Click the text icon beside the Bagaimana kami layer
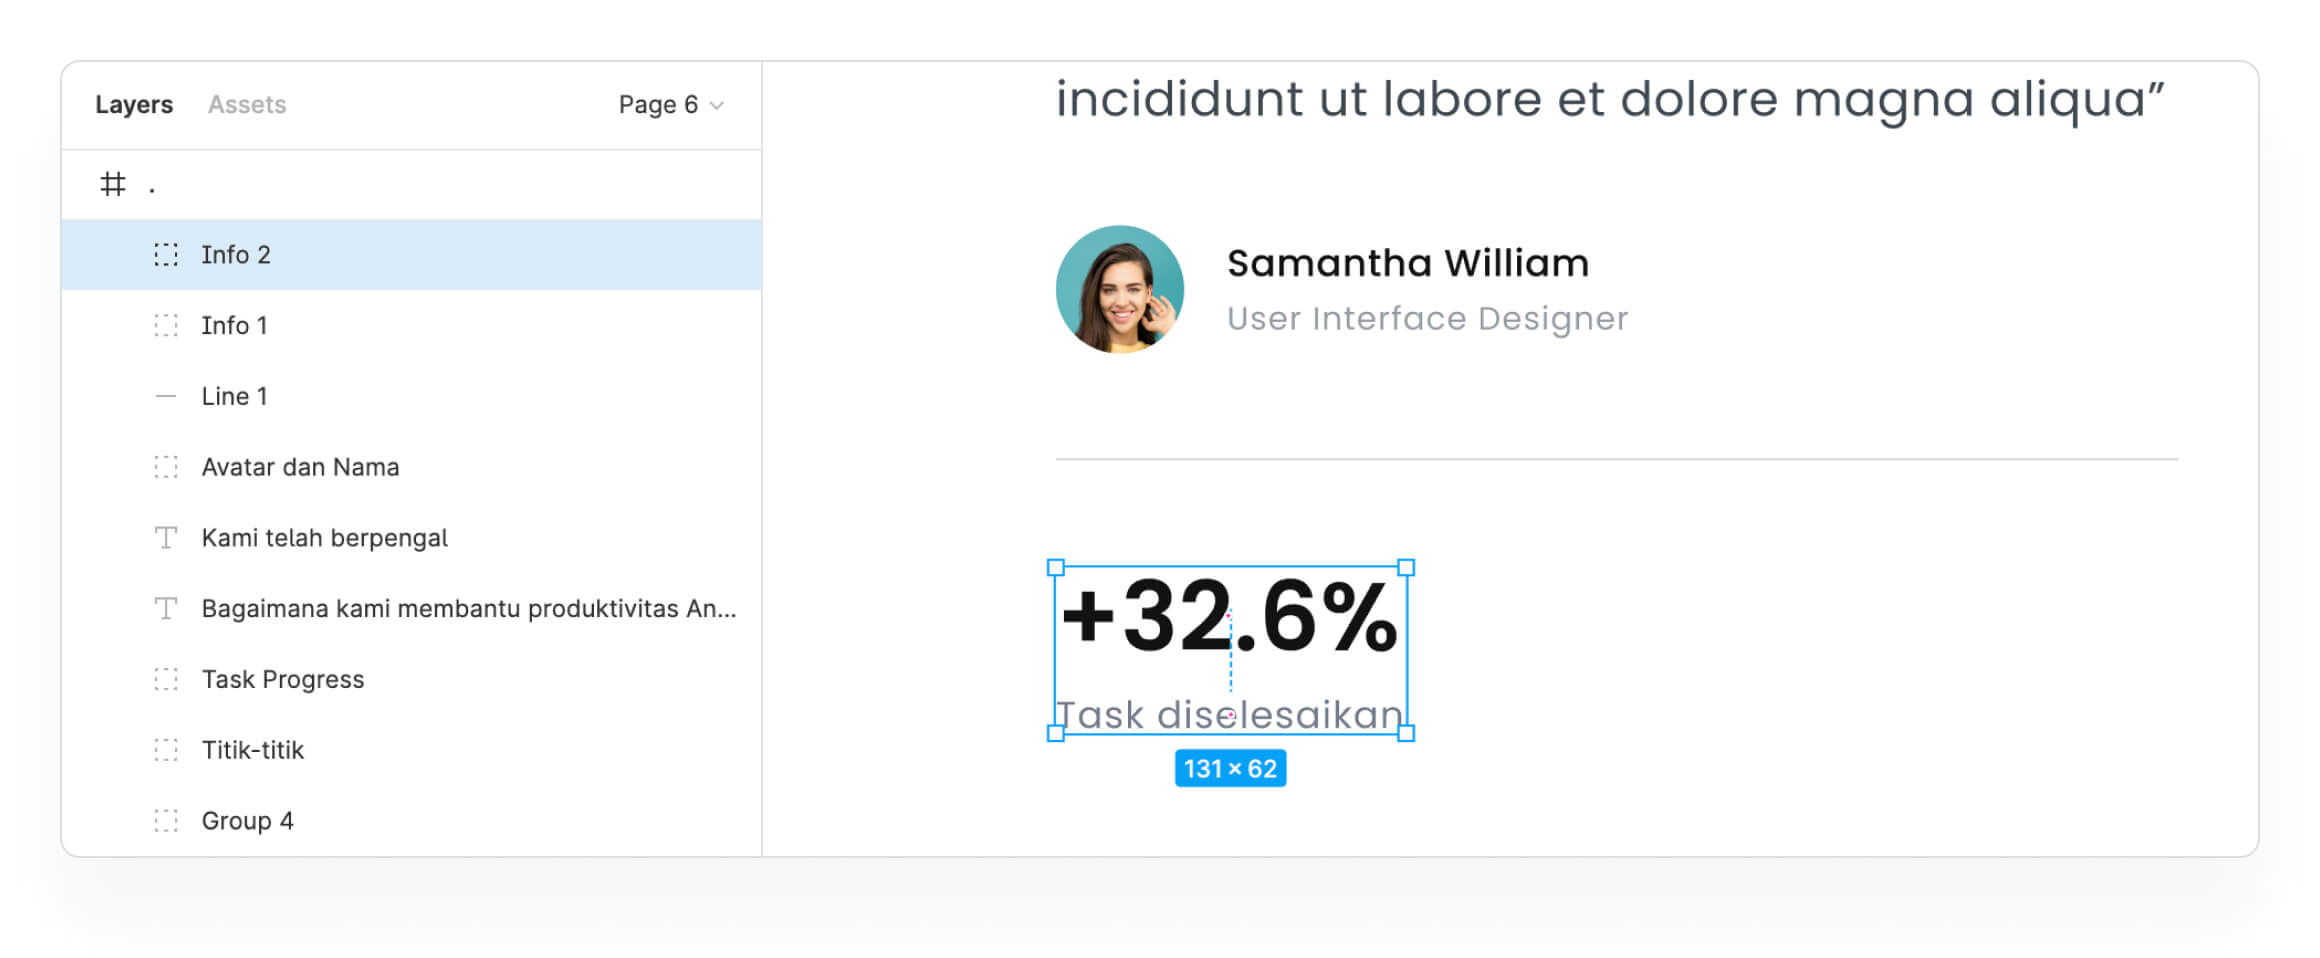The width and height of the screenshot is (2320, 958). 166,609
